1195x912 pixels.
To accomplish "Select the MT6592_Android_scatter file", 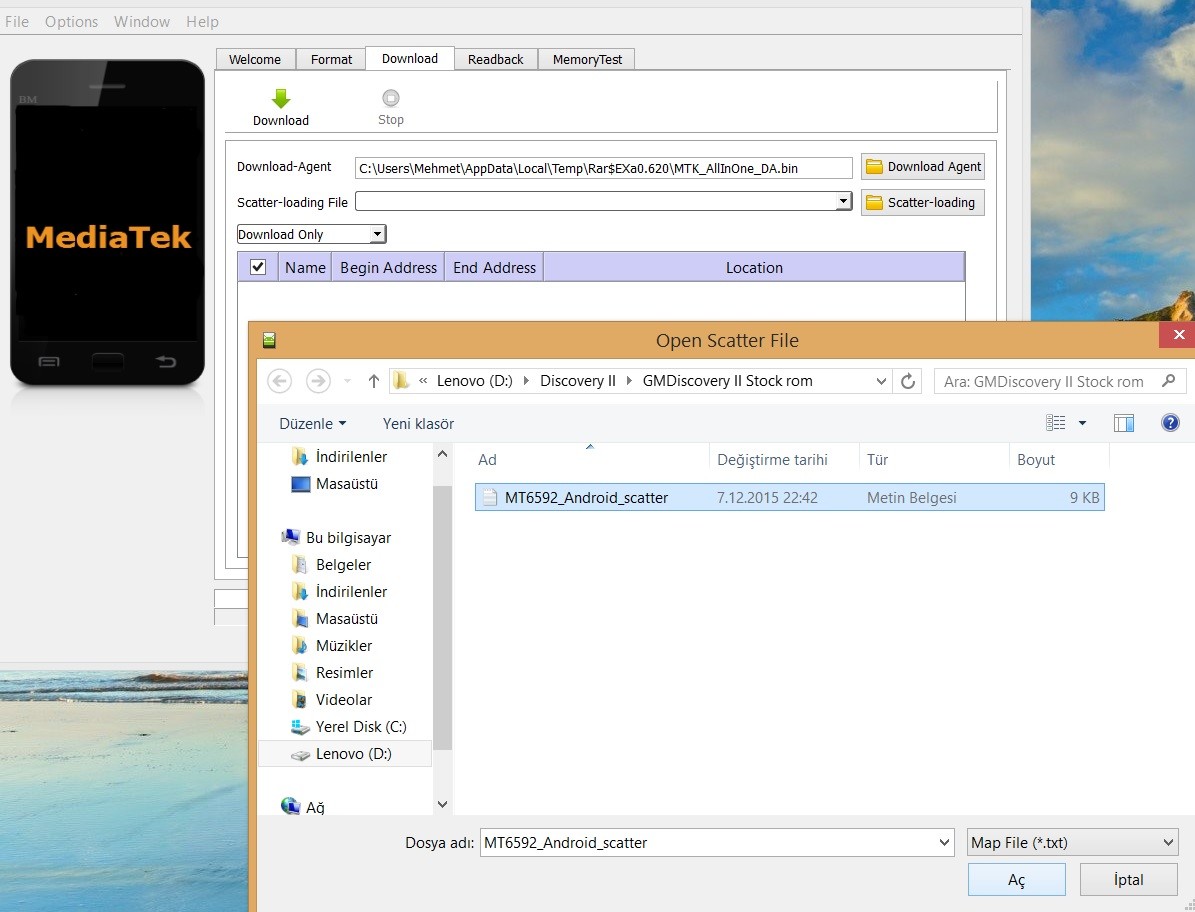I will pyautogui.click(x=586, y=497).
